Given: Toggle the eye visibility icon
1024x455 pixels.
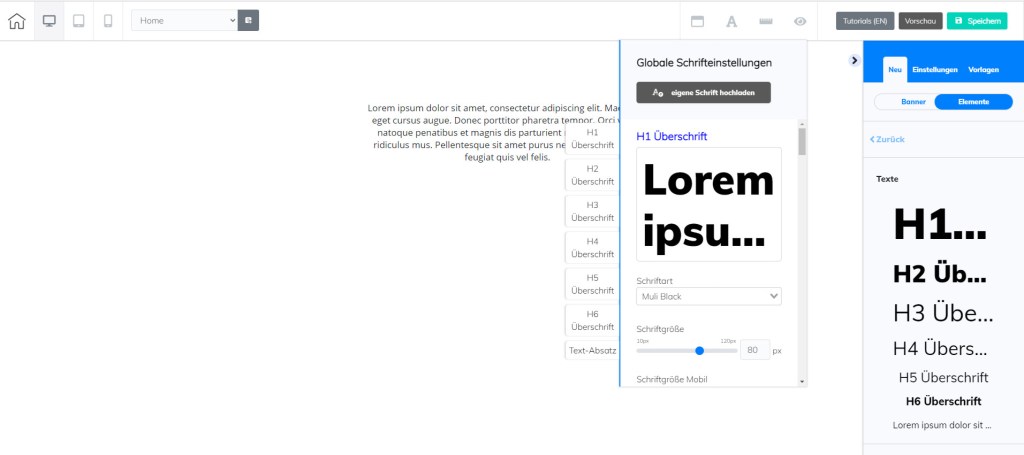Looking at the screenshot, I should pos(800,21).
